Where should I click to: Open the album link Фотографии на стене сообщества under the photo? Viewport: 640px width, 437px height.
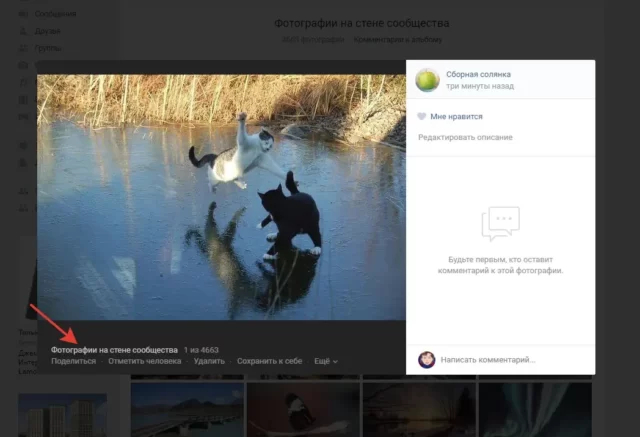[x=114, y=350]
